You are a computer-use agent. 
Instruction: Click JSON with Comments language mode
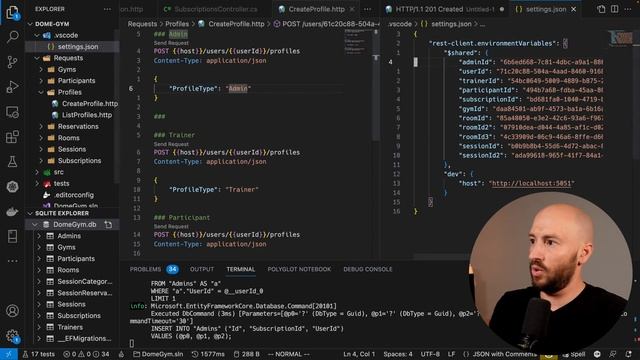(x=504, y=354)
